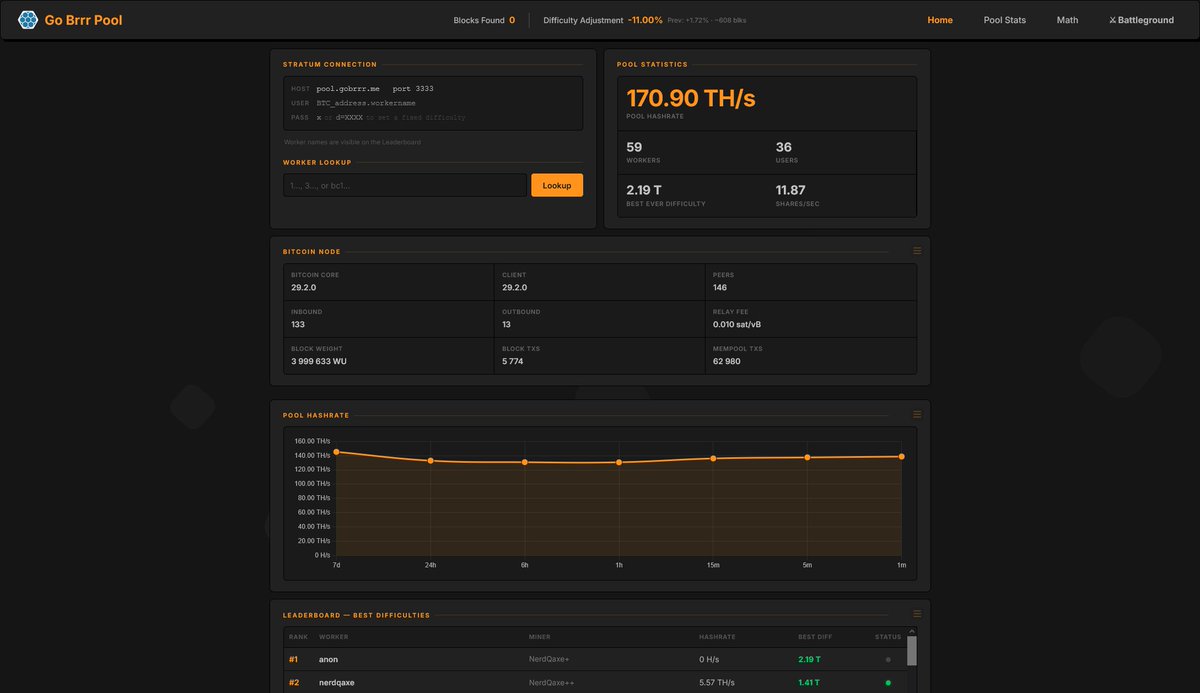Select the 1h point on hashrate chart
Image resolution: width=1200 pixels, height=693 pixels.
(619, 462)
